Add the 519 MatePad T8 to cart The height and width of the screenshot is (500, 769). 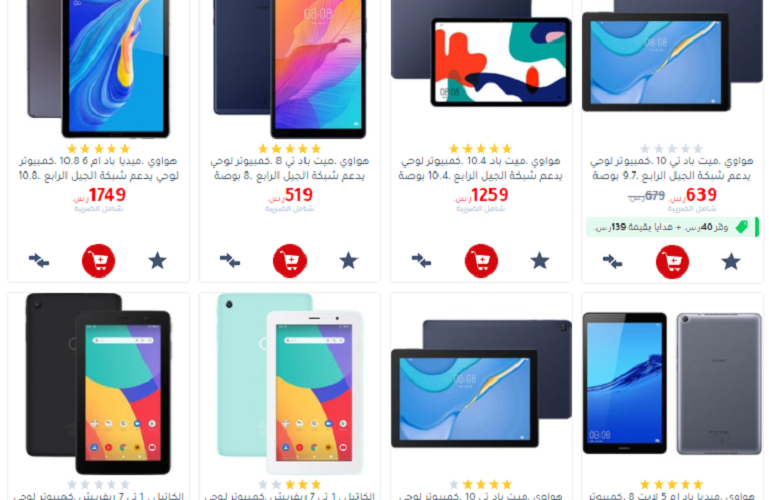290,261
